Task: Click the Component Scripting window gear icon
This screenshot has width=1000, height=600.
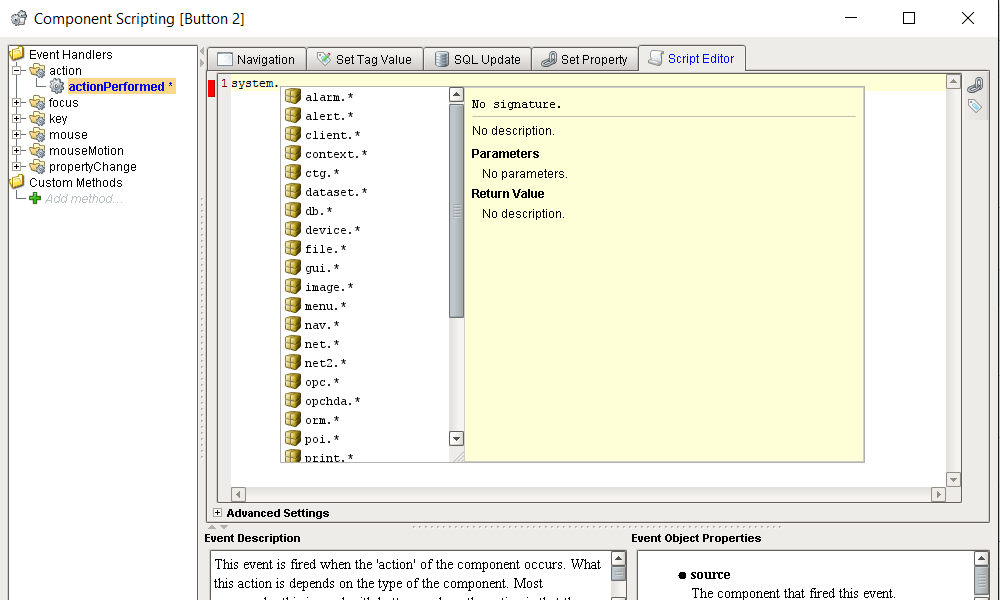Action: [x=19, y=18]
